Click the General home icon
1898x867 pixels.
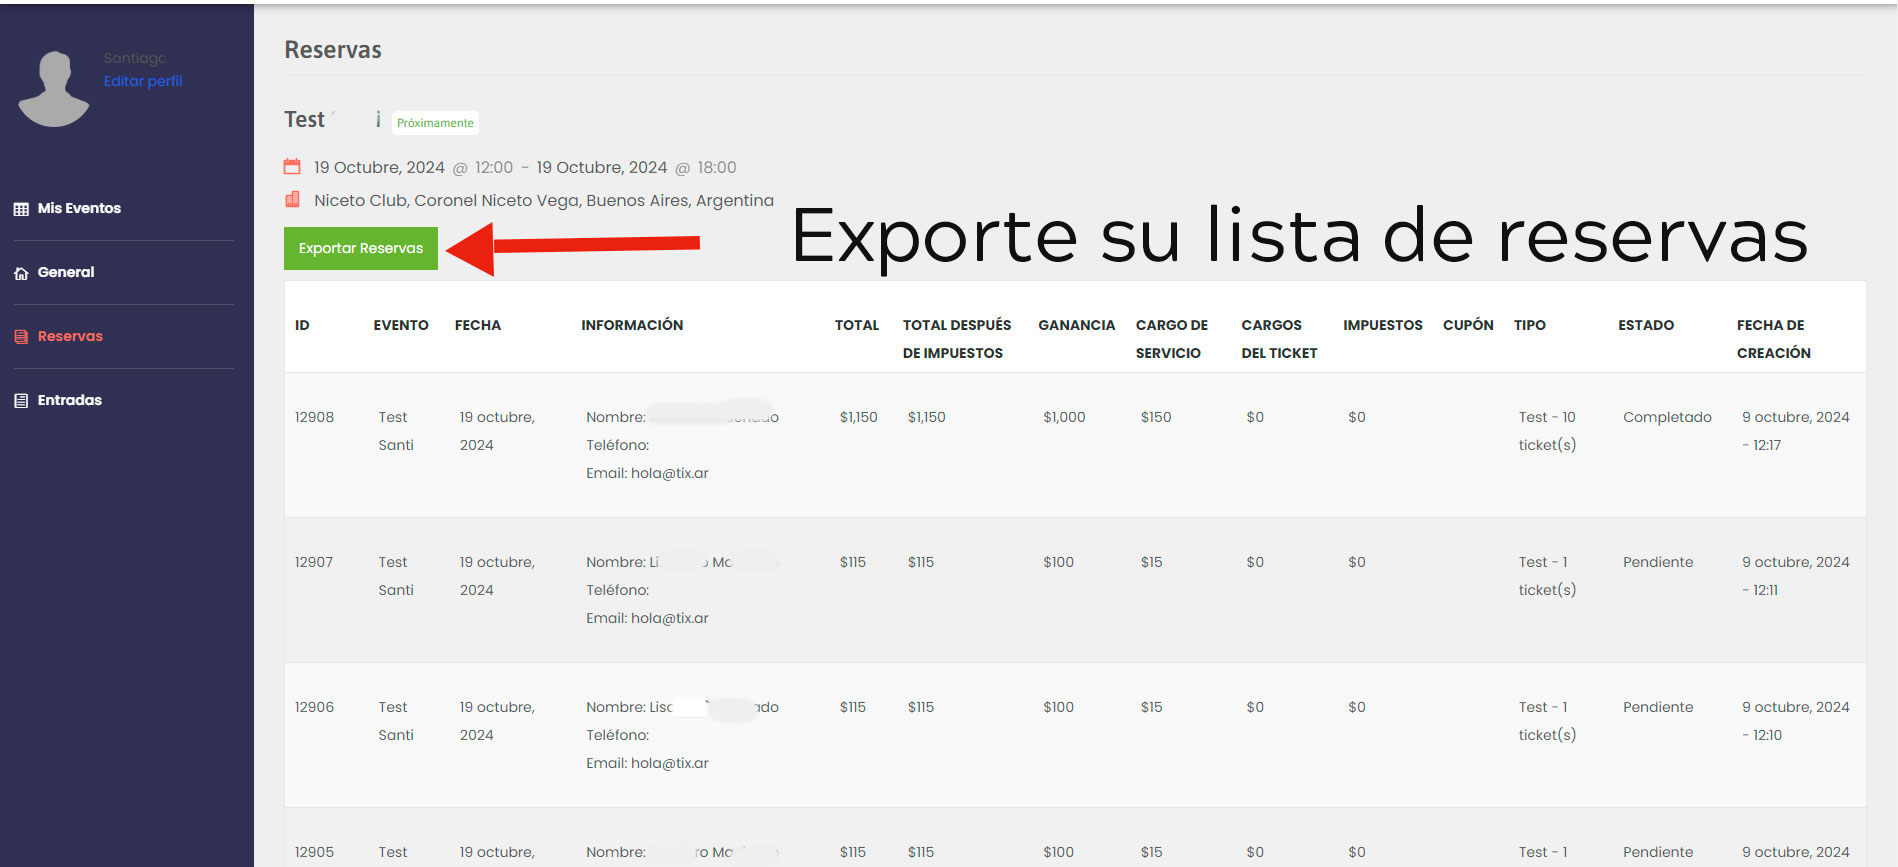(x=21, y=273)
